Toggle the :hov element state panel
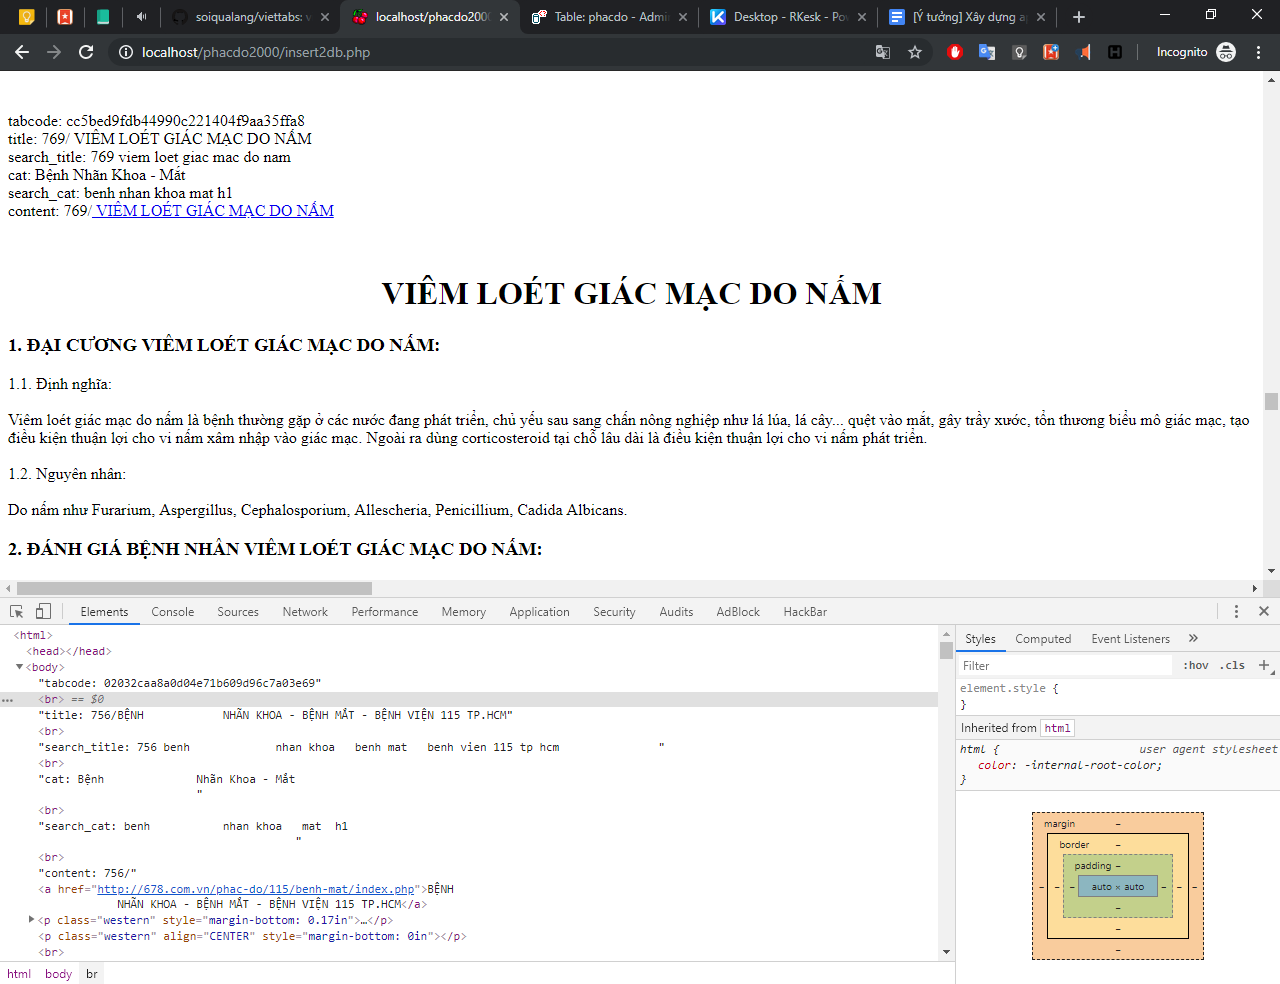Image resolution: width=1280 pixels, height=984 pixels. pos(1196,666)
